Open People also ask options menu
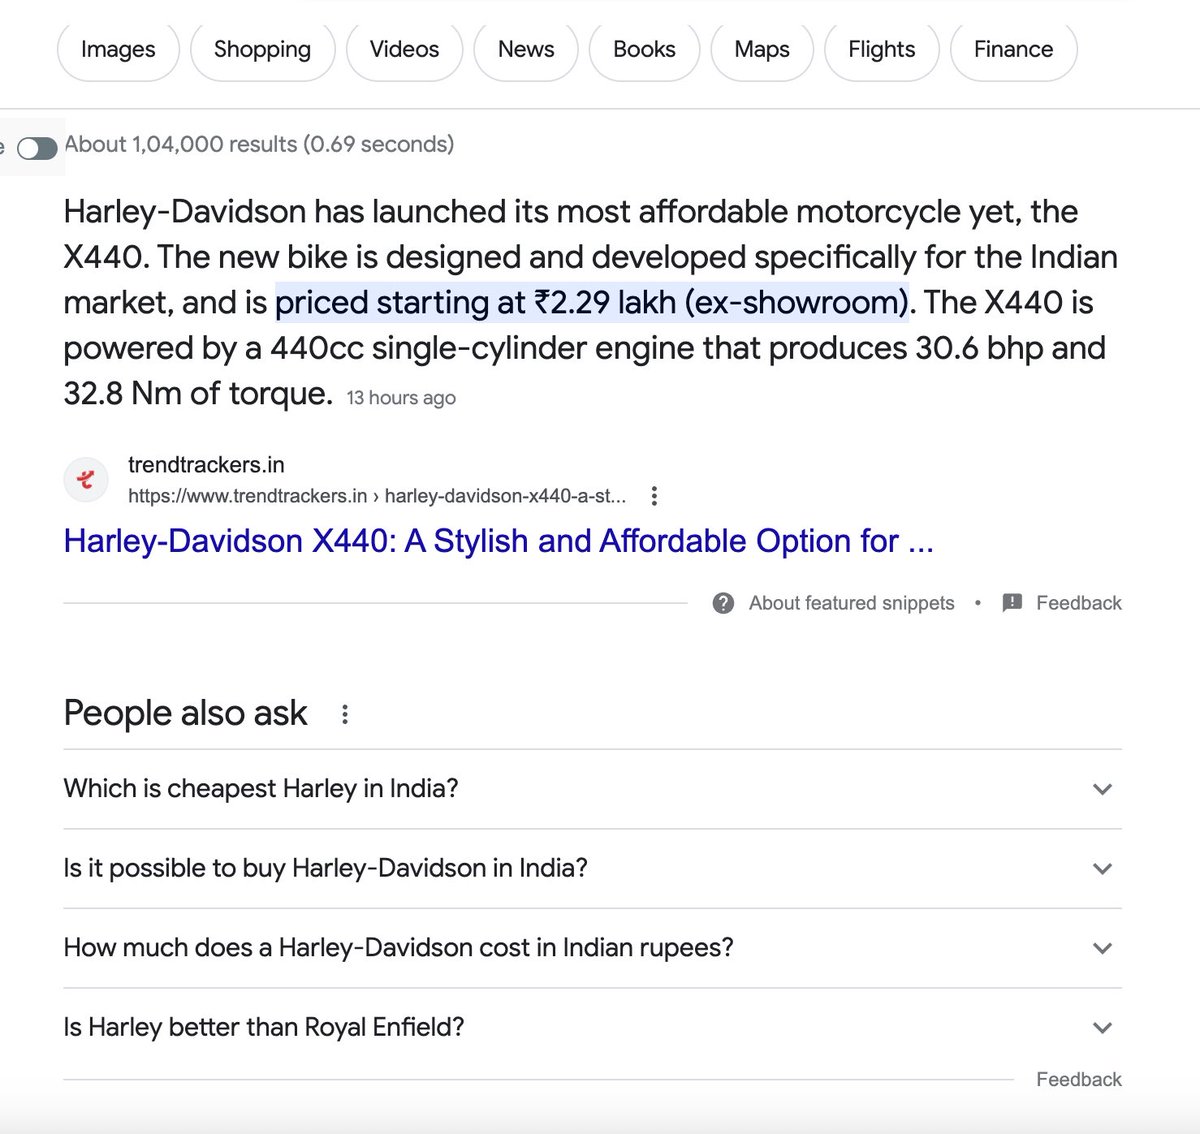1200x1134 pixels. point(345,714)
